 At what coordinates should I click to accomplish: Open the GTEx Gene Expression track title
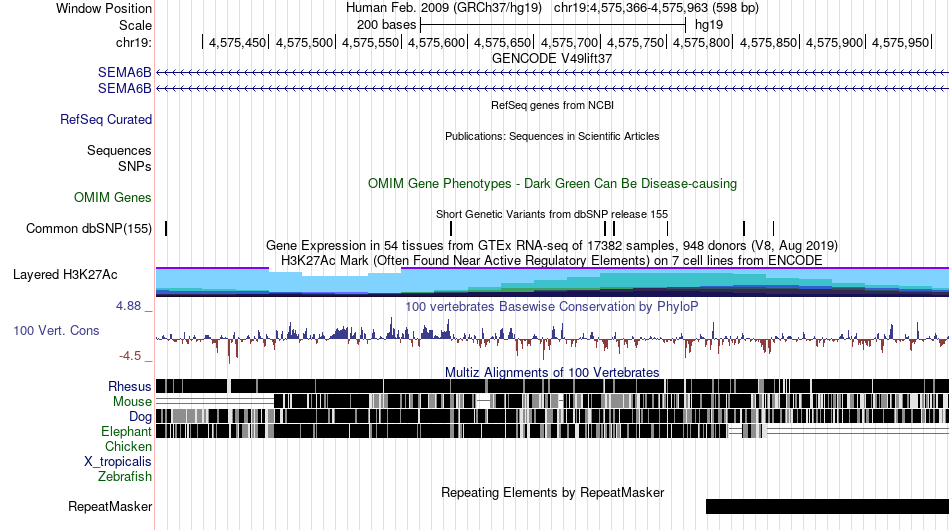point(552,245)
